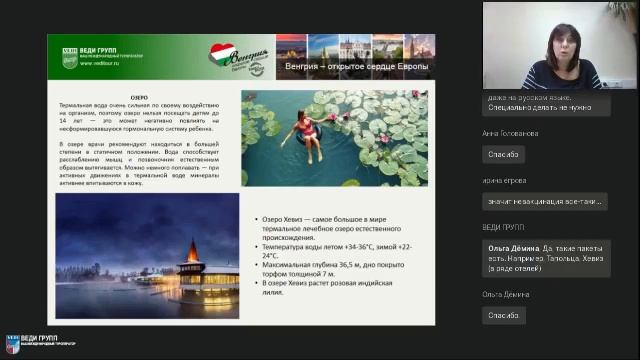This screenshot has height=360, width=640.
Task: Click the photo of woman floating among lilies
Action: (335, 138)
